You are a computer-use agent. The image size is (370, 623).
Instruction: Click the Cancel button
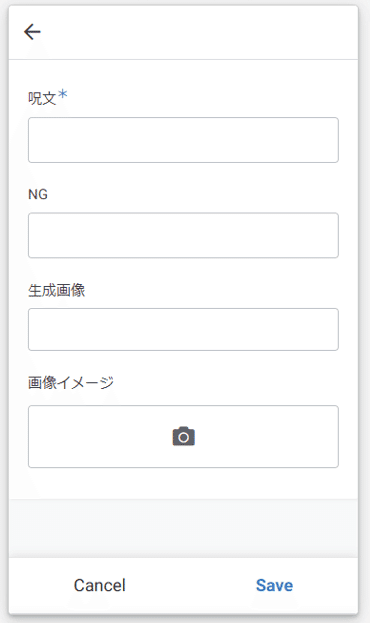(x=100, y=585)
